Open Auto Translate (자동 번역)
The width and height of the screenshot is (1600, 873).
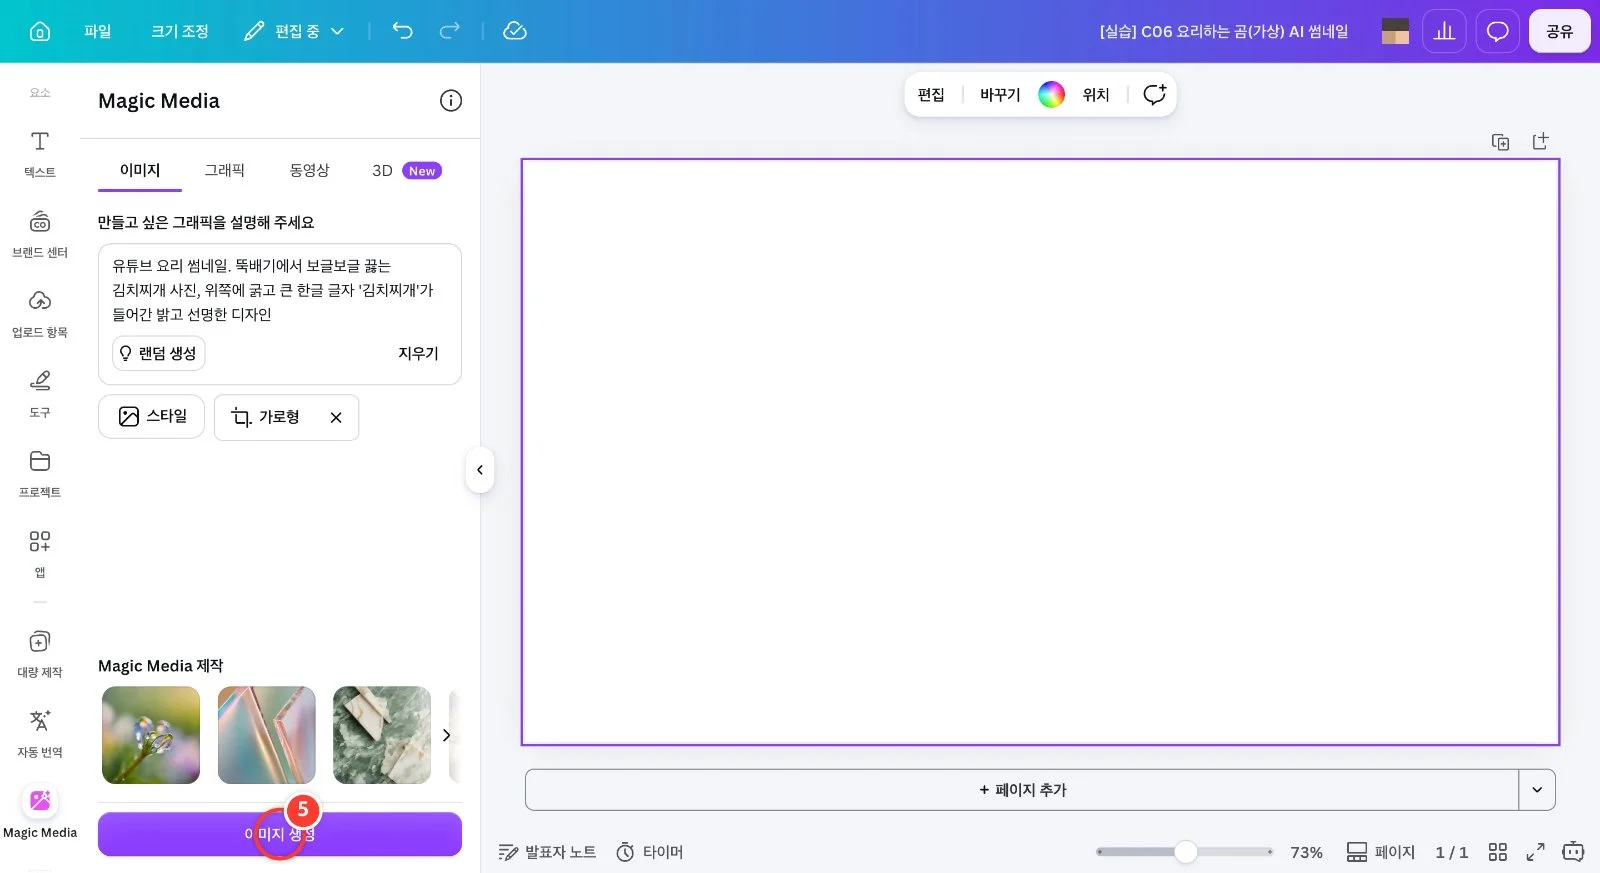tap(40, 733)
